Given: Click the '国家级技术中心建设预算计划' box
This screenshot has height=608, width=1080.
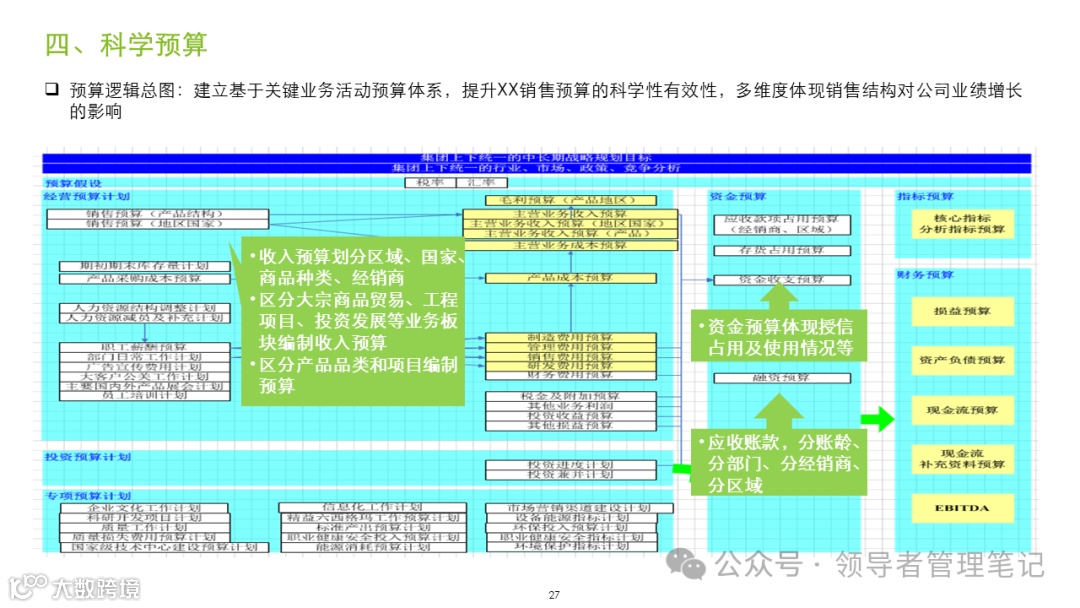Looking at the screenshot, I should point(165,547).
